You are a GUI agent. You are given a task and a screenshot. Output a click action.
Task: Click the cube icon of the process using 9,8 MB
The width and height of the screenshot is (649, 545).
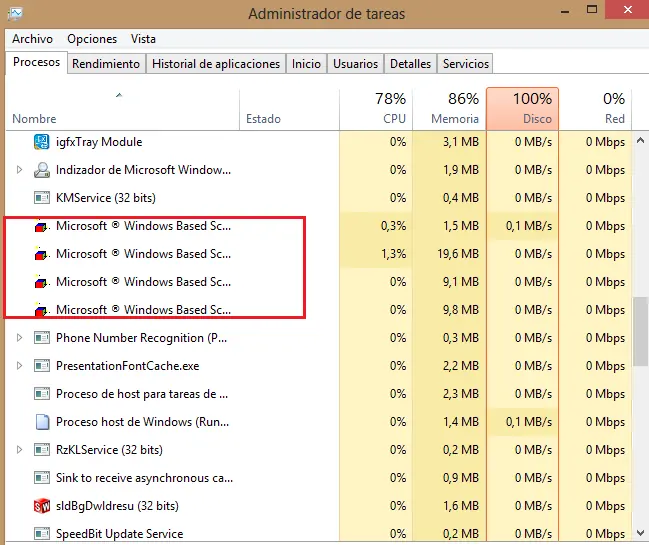coord(41,310)
